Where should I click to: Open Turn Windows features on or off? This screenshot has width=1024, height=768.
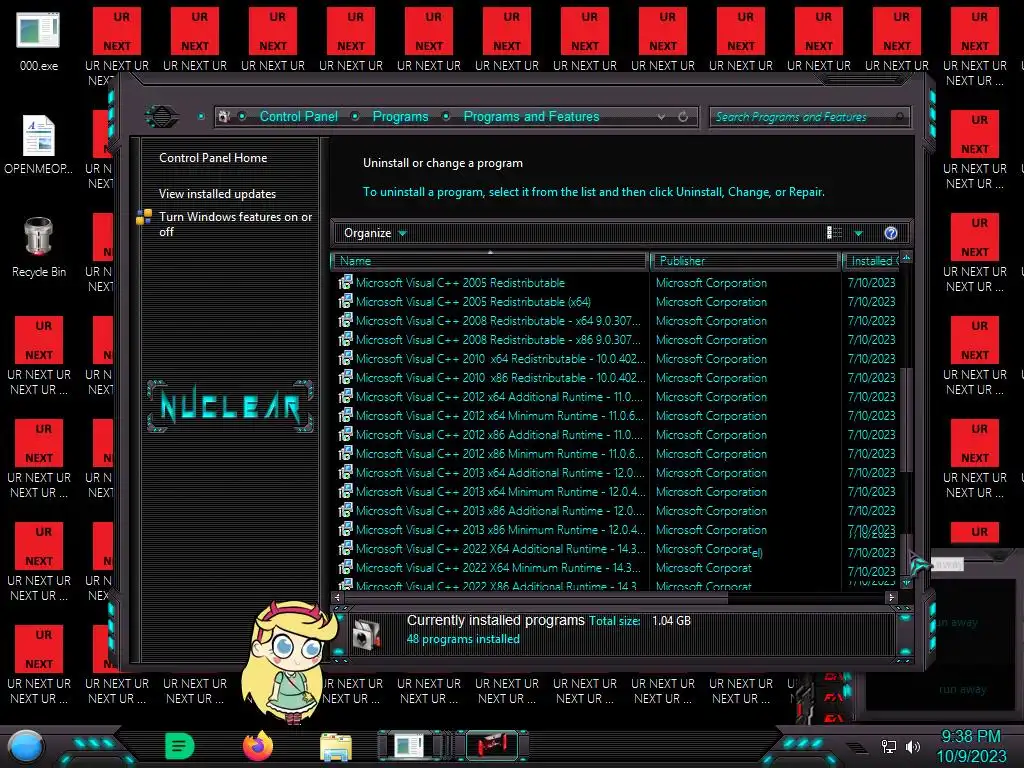[x=236, y=224]
